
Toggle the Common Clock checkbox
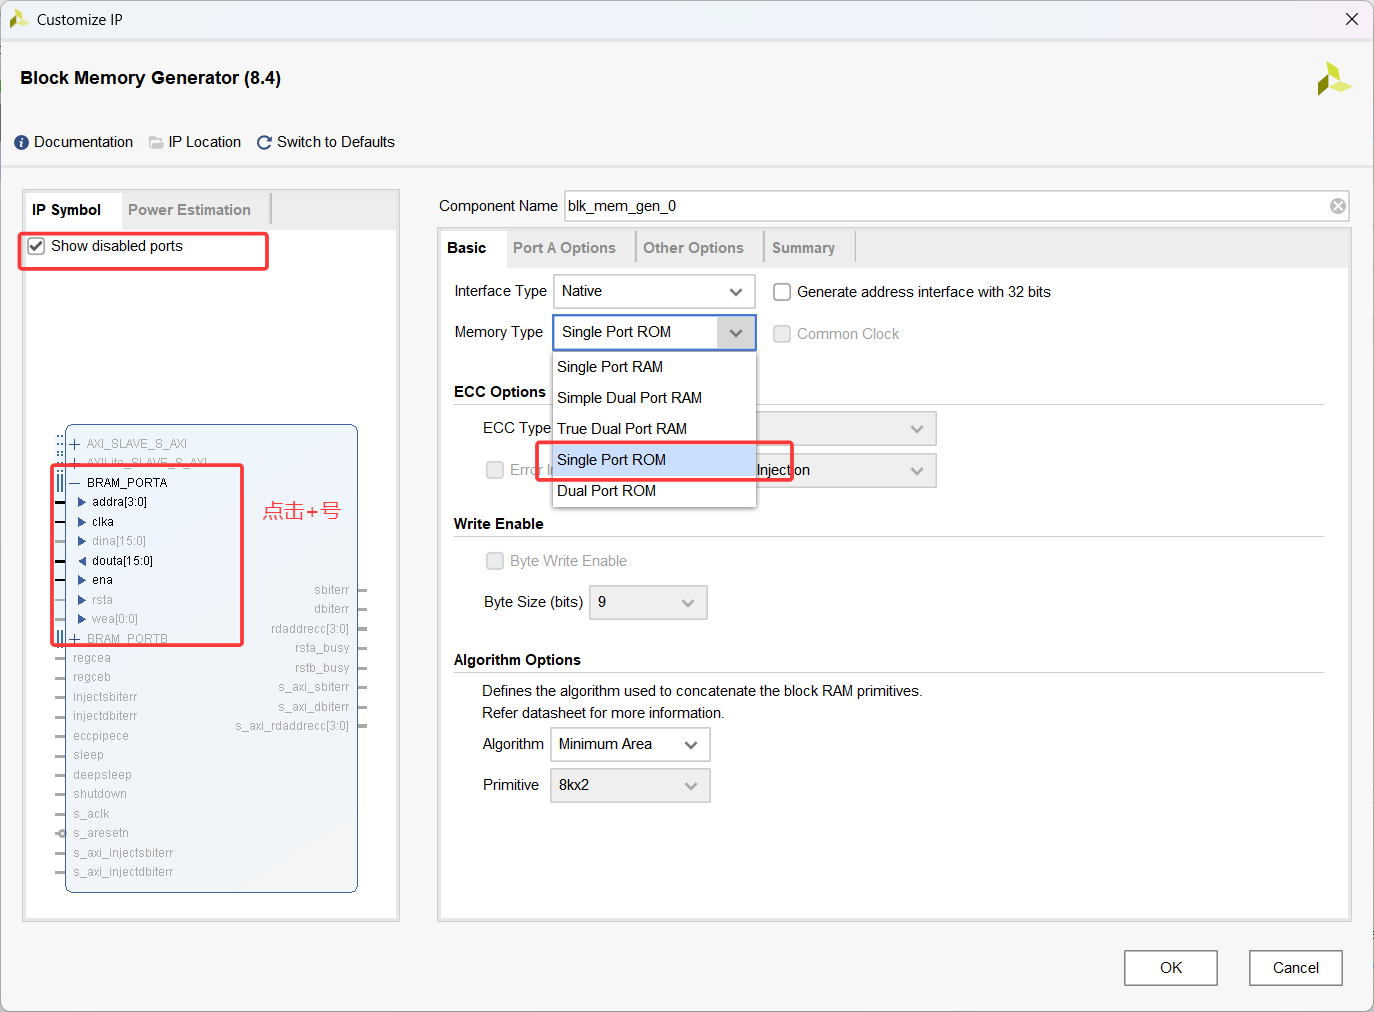[x=782, y=334]
